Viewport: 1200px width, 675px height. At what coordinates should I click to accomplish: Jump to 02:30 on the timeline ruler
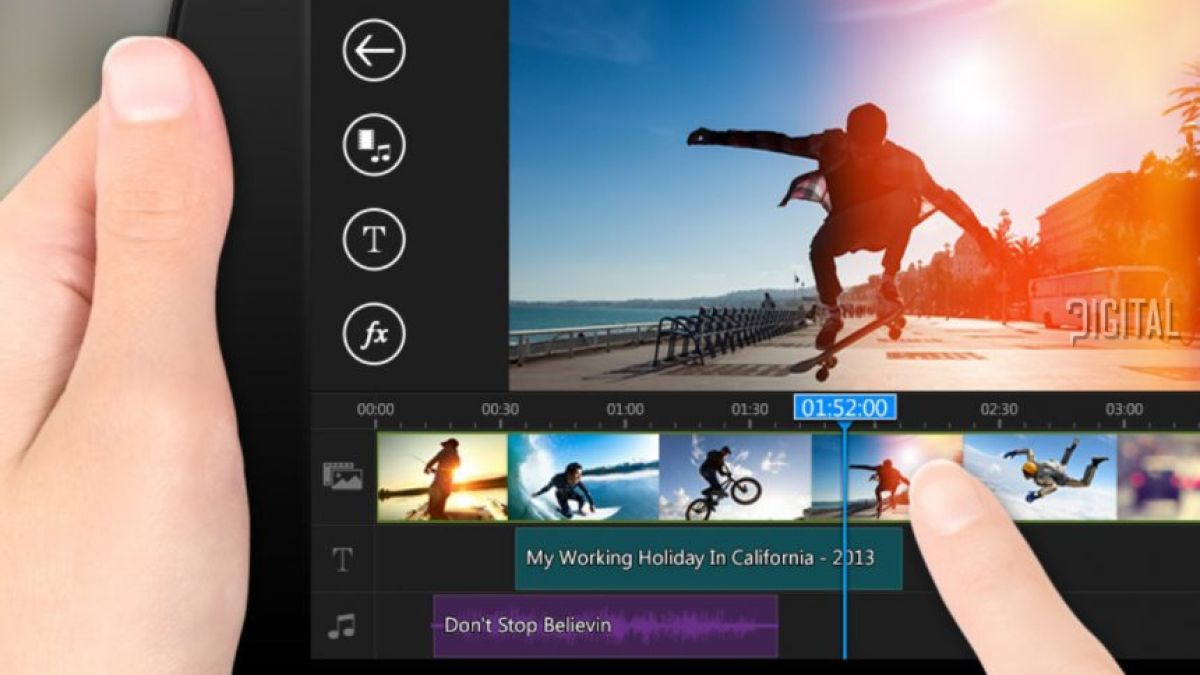998,409
